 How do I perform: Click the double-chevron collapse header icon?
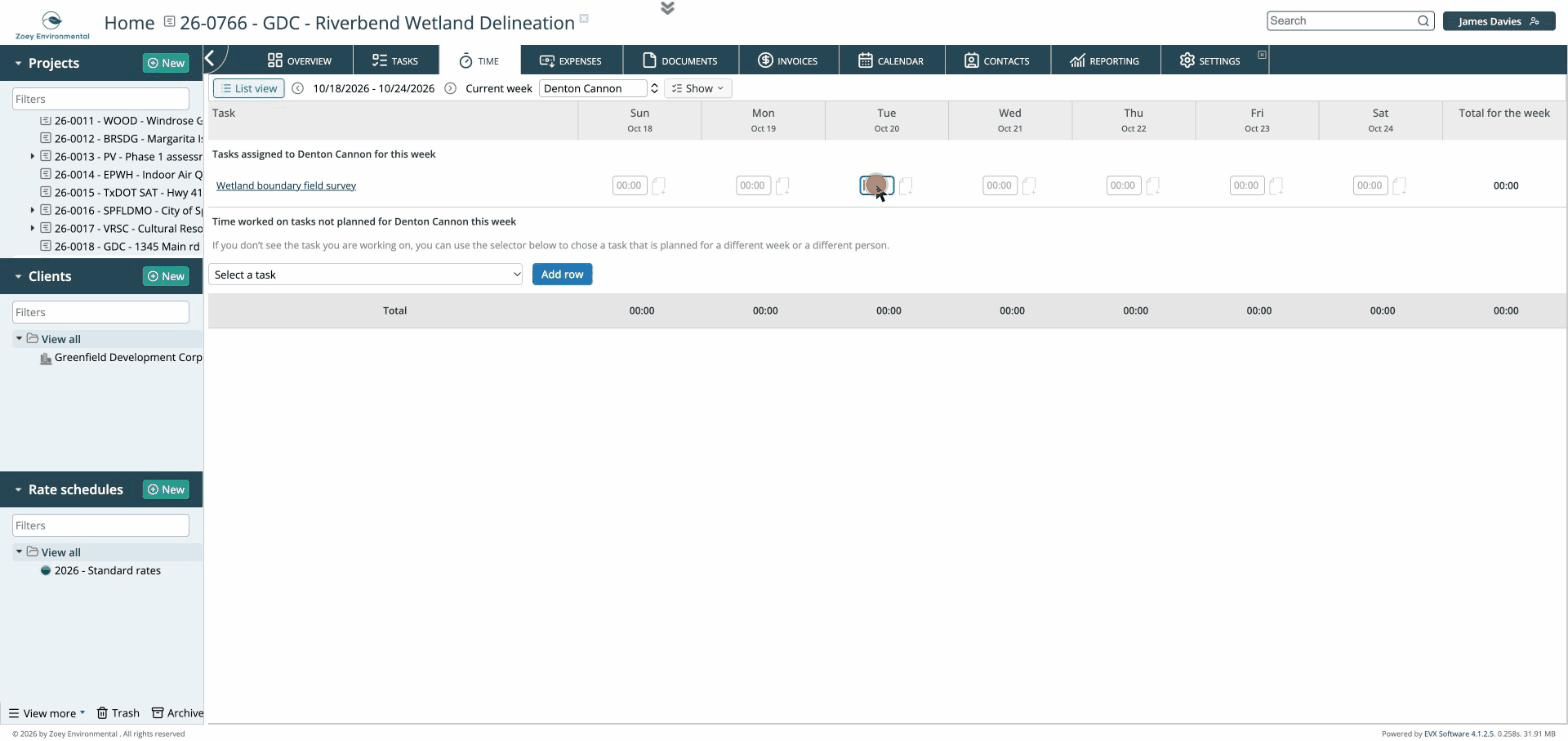pos(668,8)
